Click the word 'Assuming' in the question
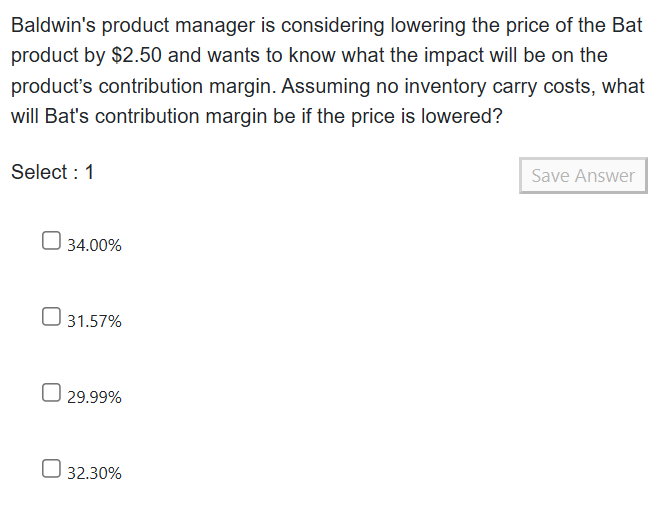 coord(318,86)
